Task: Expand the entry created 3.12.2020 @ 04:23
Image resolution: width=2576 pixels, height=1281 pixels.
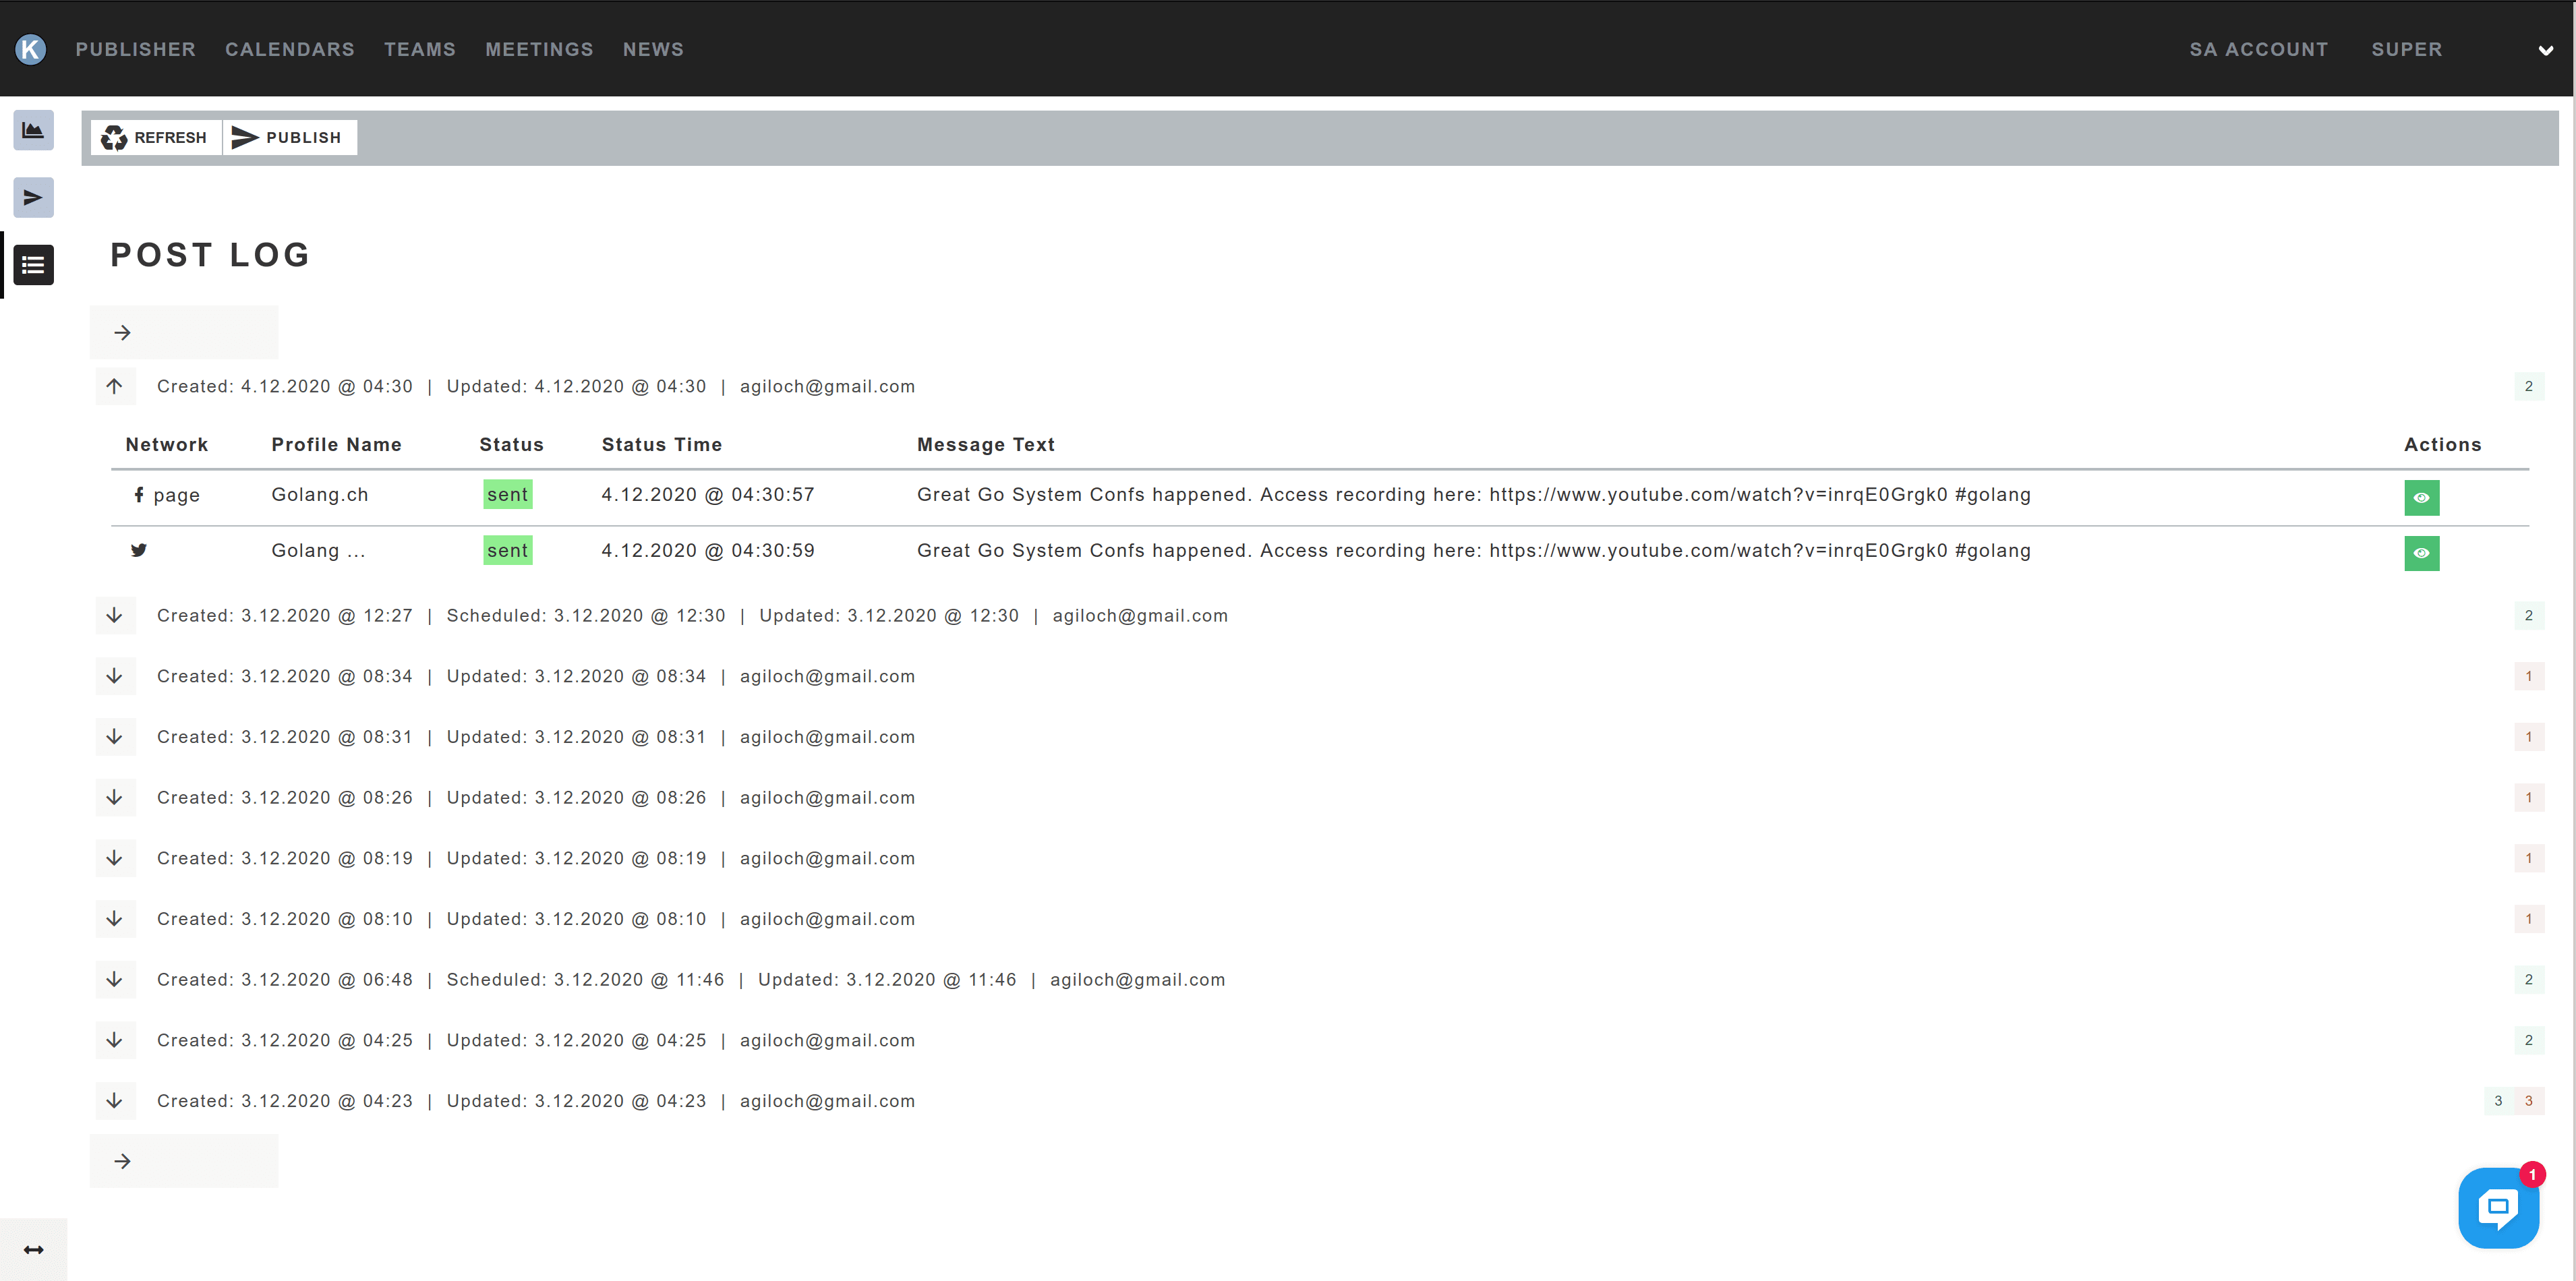Action: tap(115, 1101)
